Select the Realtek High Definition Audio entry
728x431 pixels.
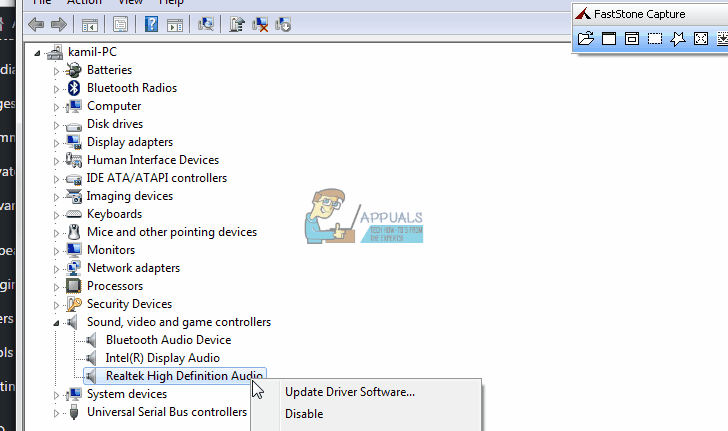(184, 376)
